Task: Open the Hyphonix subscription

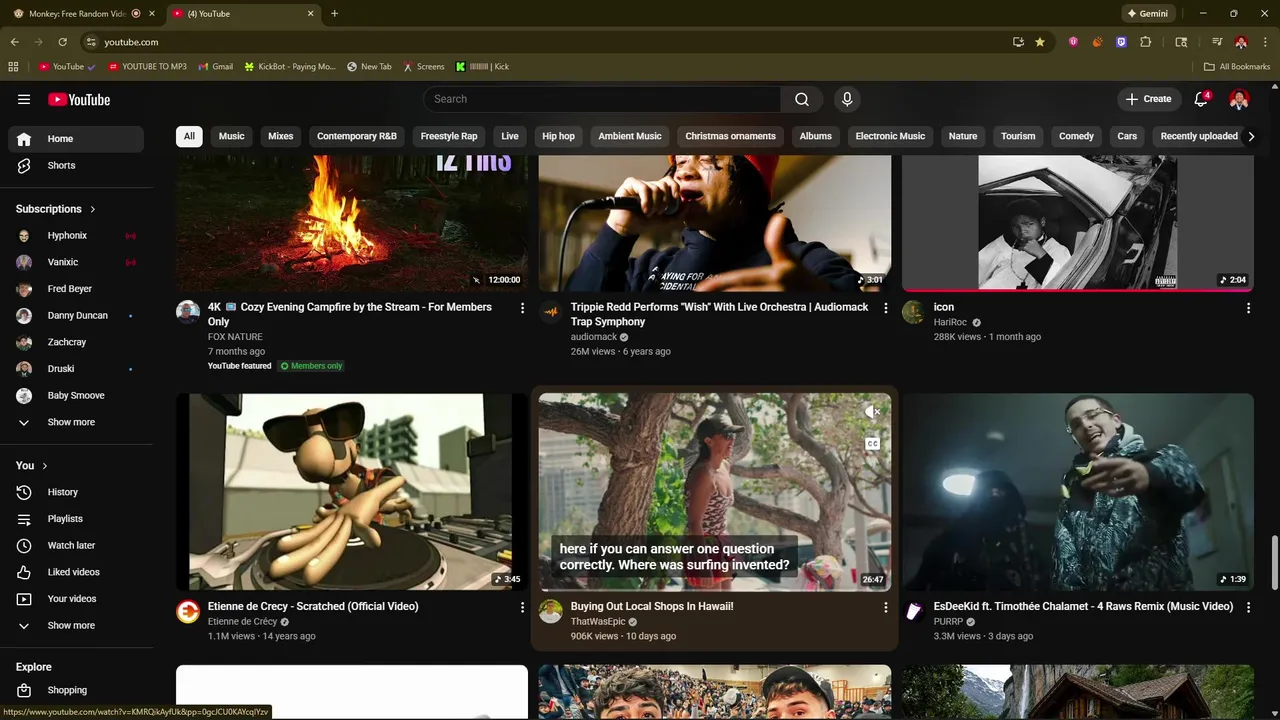Action: pos(76,236)
